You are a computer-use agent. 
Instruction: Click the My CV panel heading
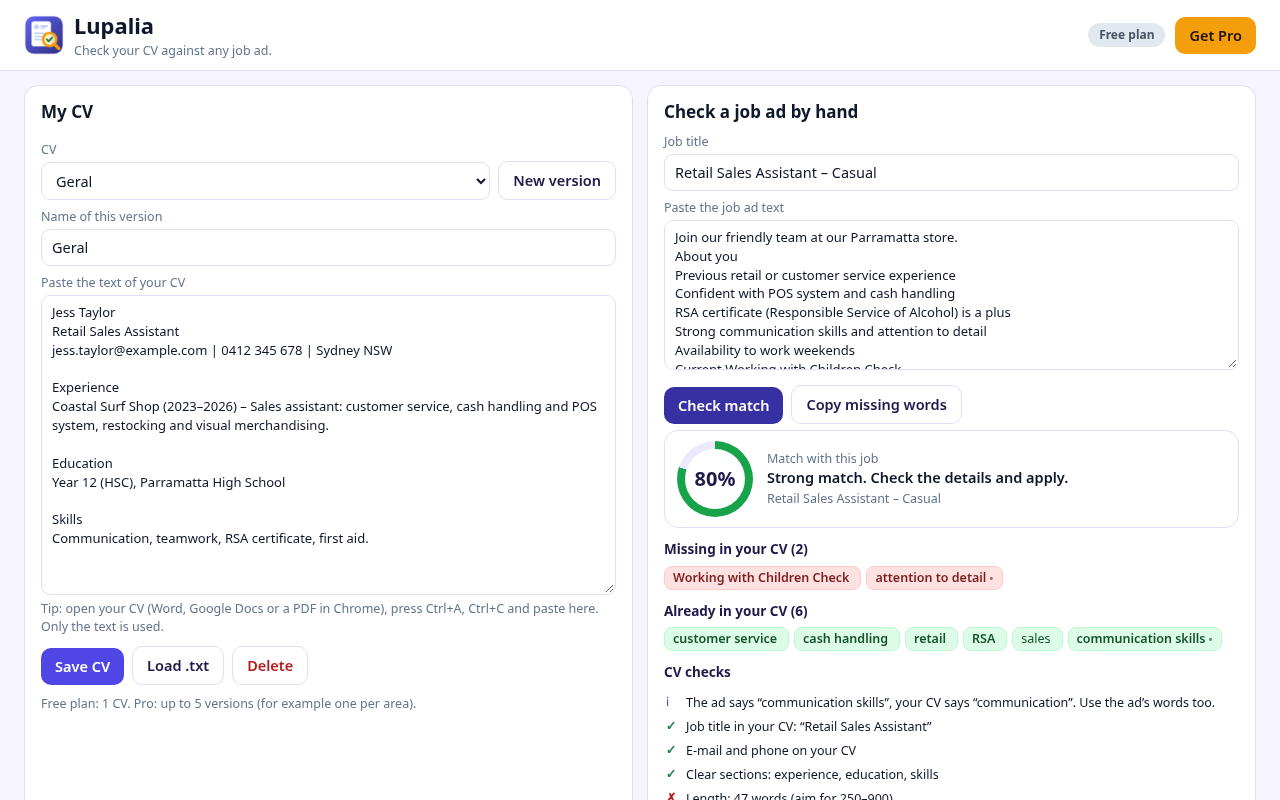coord(67,112)
